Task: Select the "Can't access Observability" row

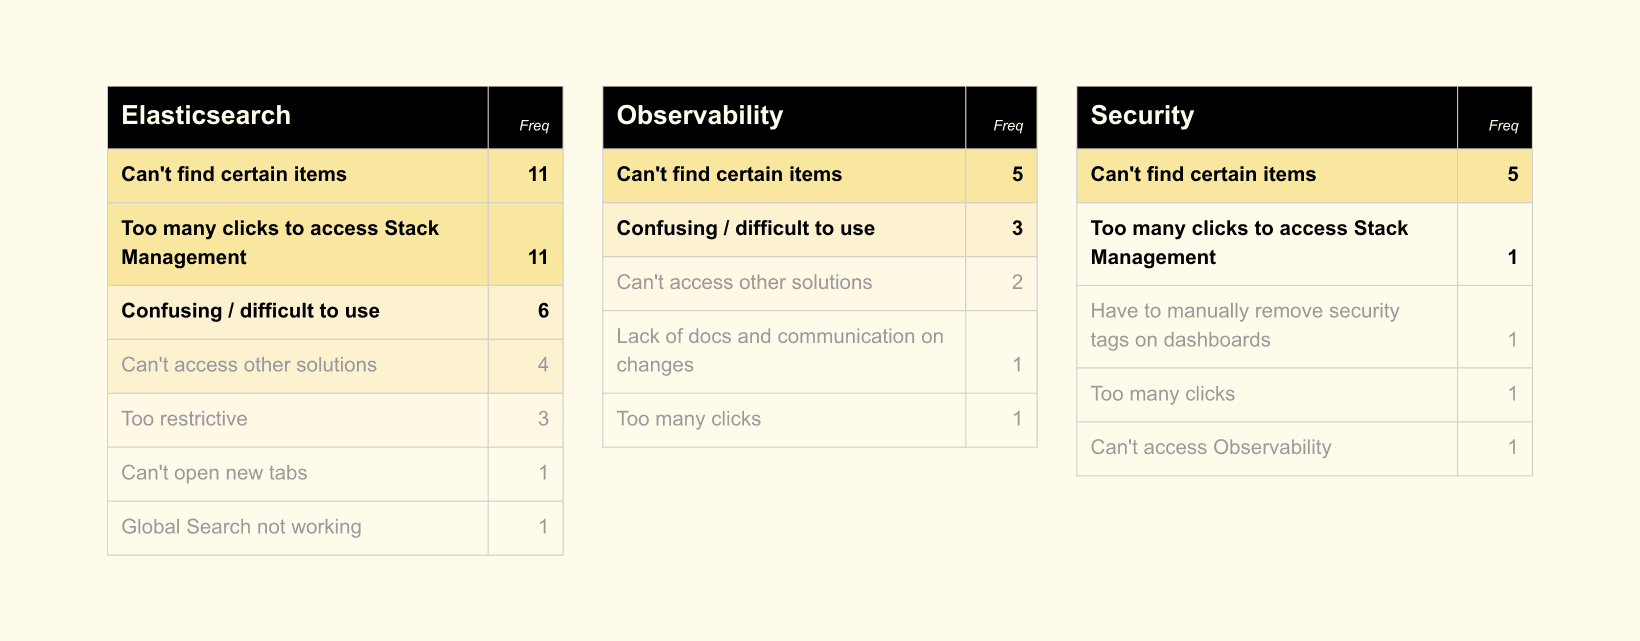Action: tap(1210, 448)
